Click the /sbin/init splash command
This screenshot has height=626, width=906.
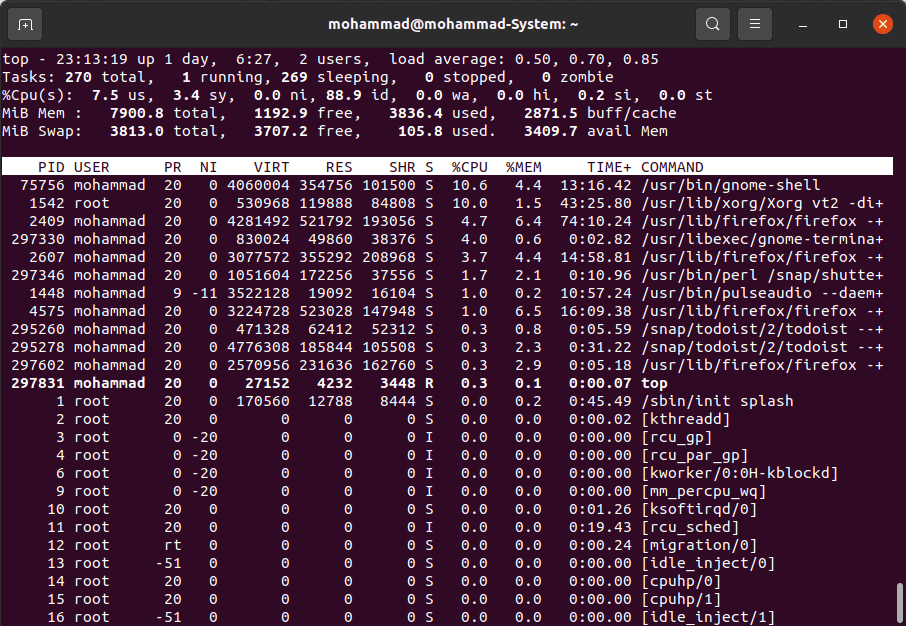(716, 401)
